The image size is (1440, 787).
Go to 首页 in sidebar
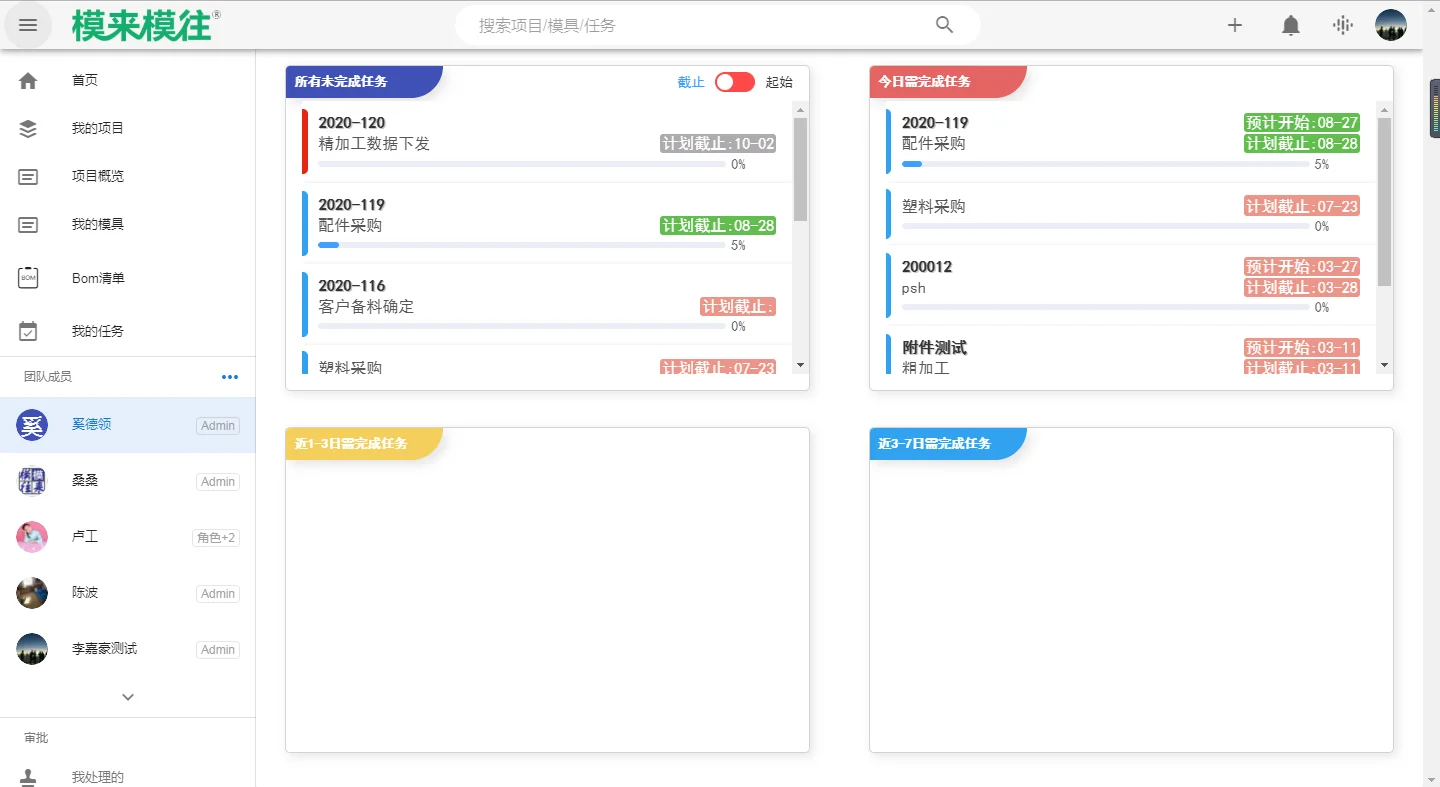coord(84,80)
